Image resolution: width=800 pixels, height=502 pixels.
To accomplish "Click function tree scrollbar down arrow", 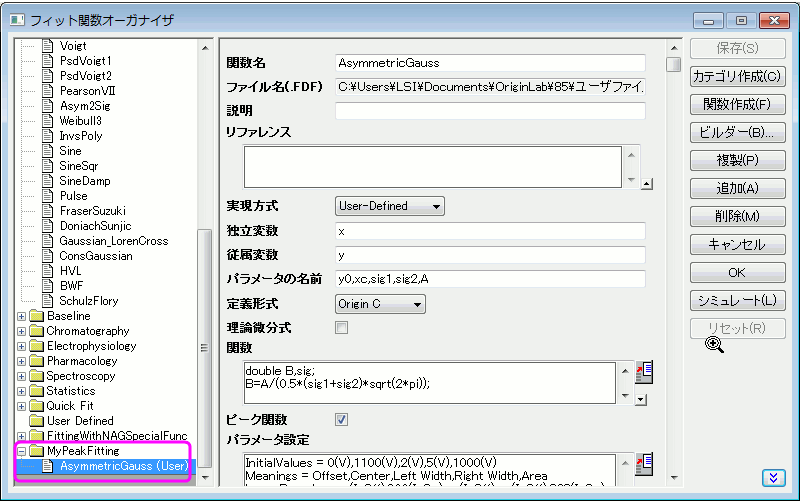I will click(205, 478).
